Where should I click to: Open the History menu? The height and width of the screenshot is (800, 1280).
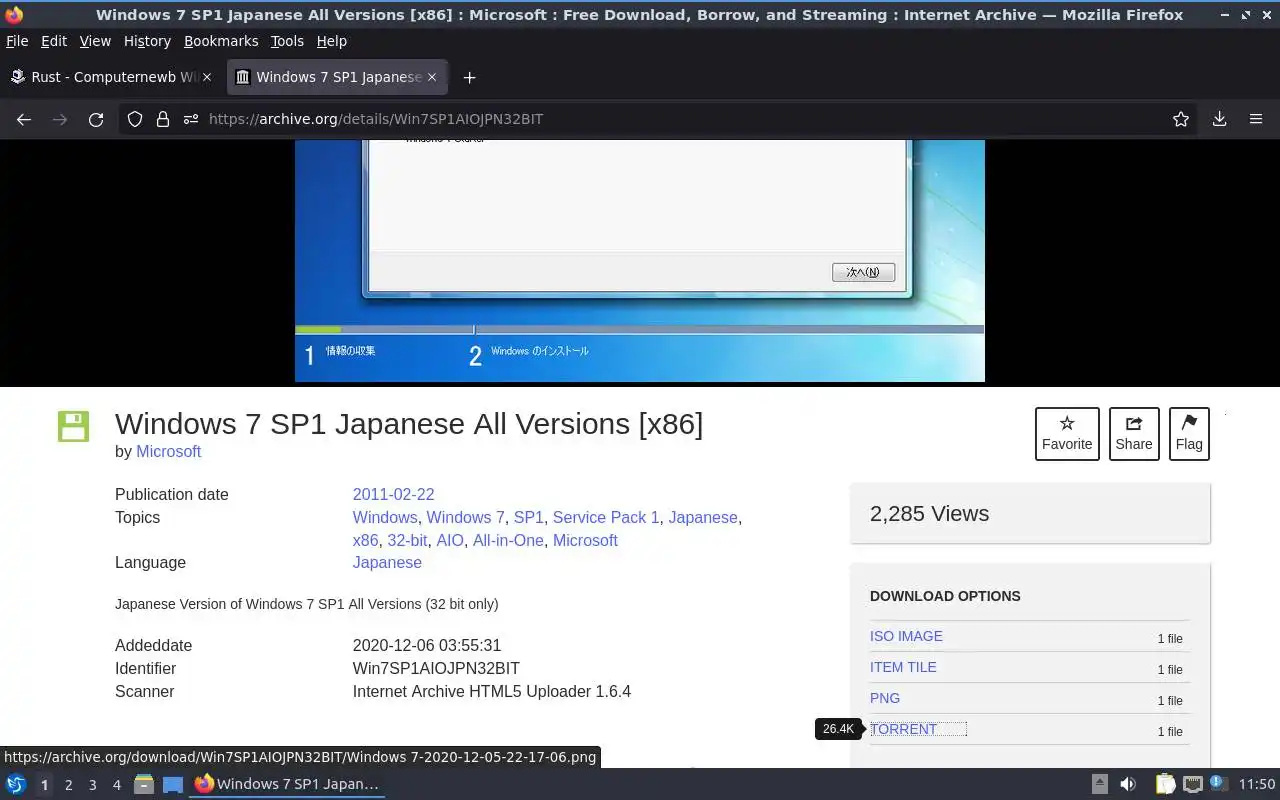pos(147,41)
